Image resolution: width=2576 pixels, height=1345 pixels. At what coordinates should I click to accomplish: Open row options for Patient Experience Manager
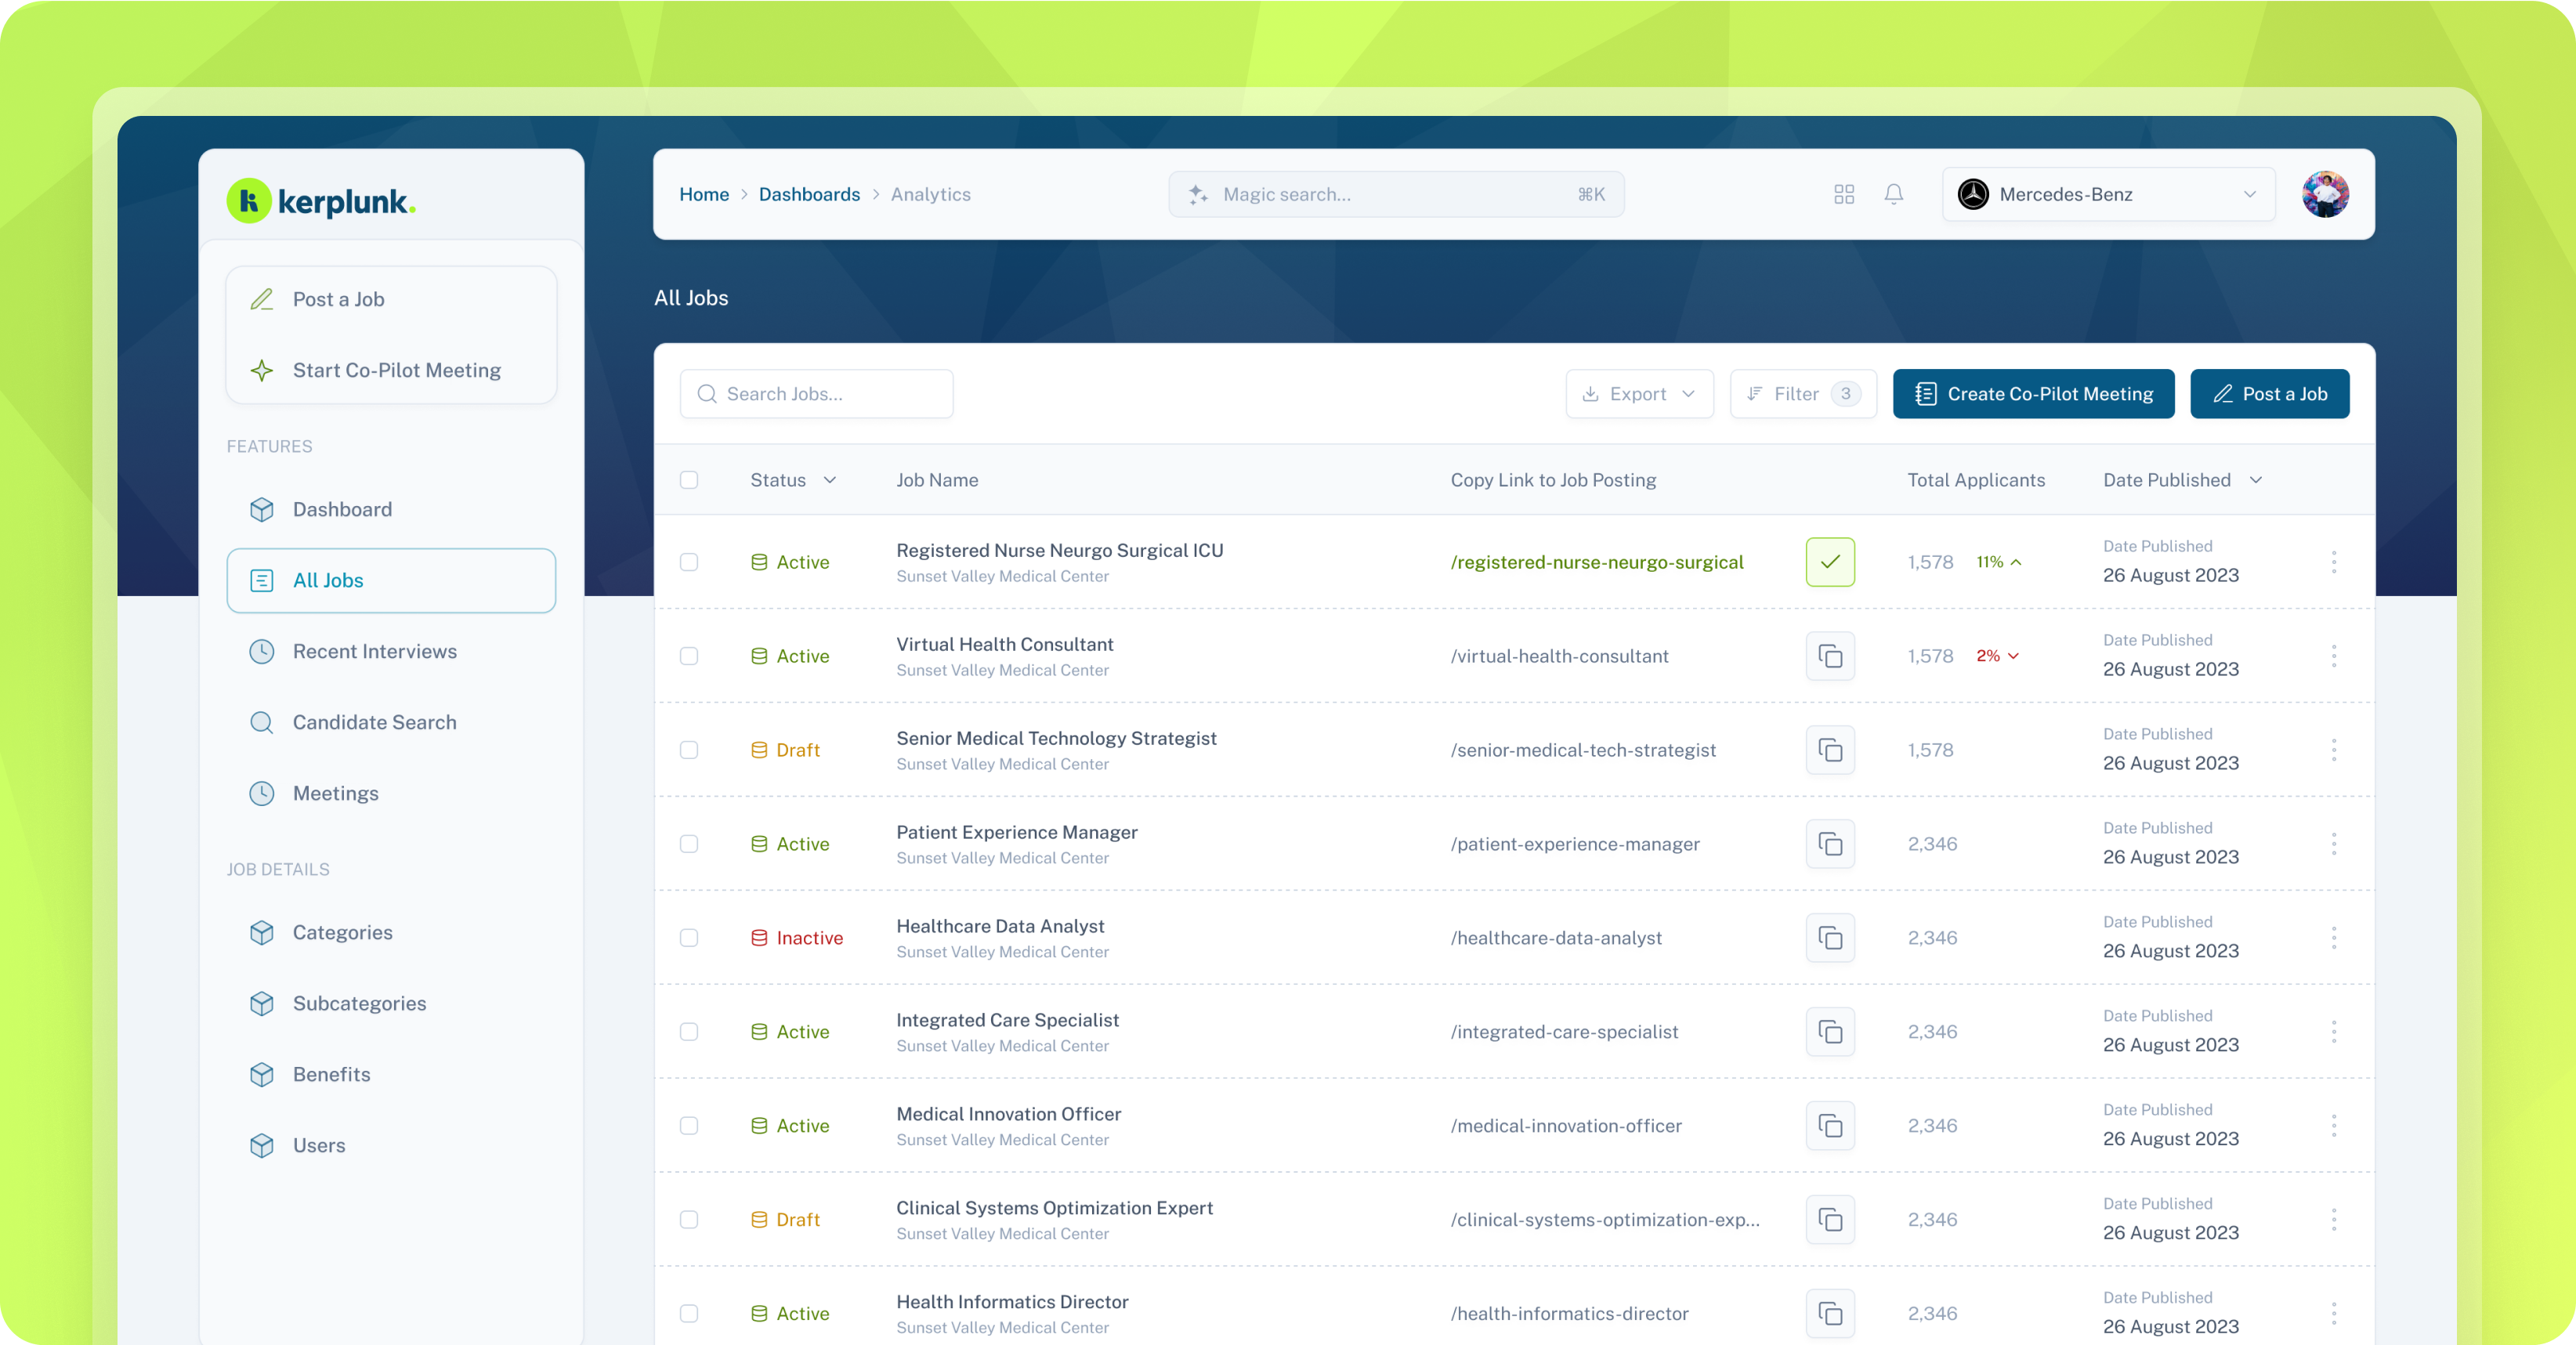tap(2333, 844)
